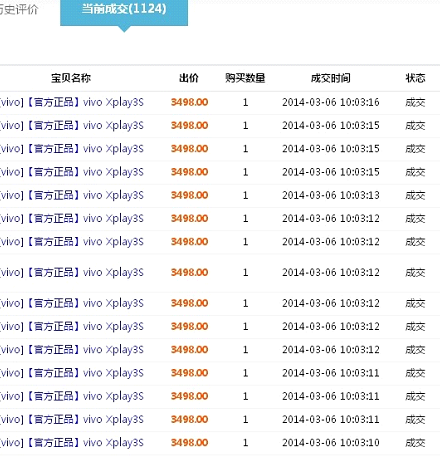Click 成交 status in the 10:03:10 row

click(x=415, y=443)
